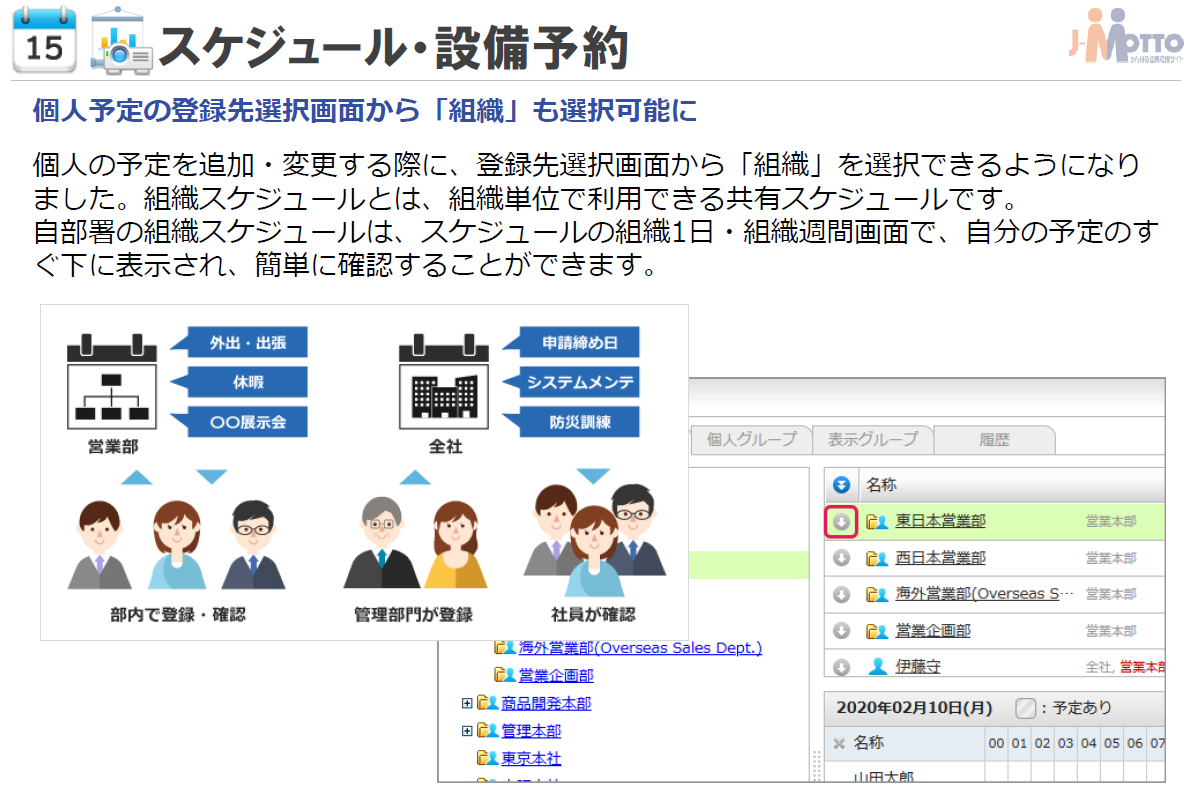This screenshot has height=798, width=1194.
Task: Click the add arrow beside 西日本営業部
Action: coord(841,558)
